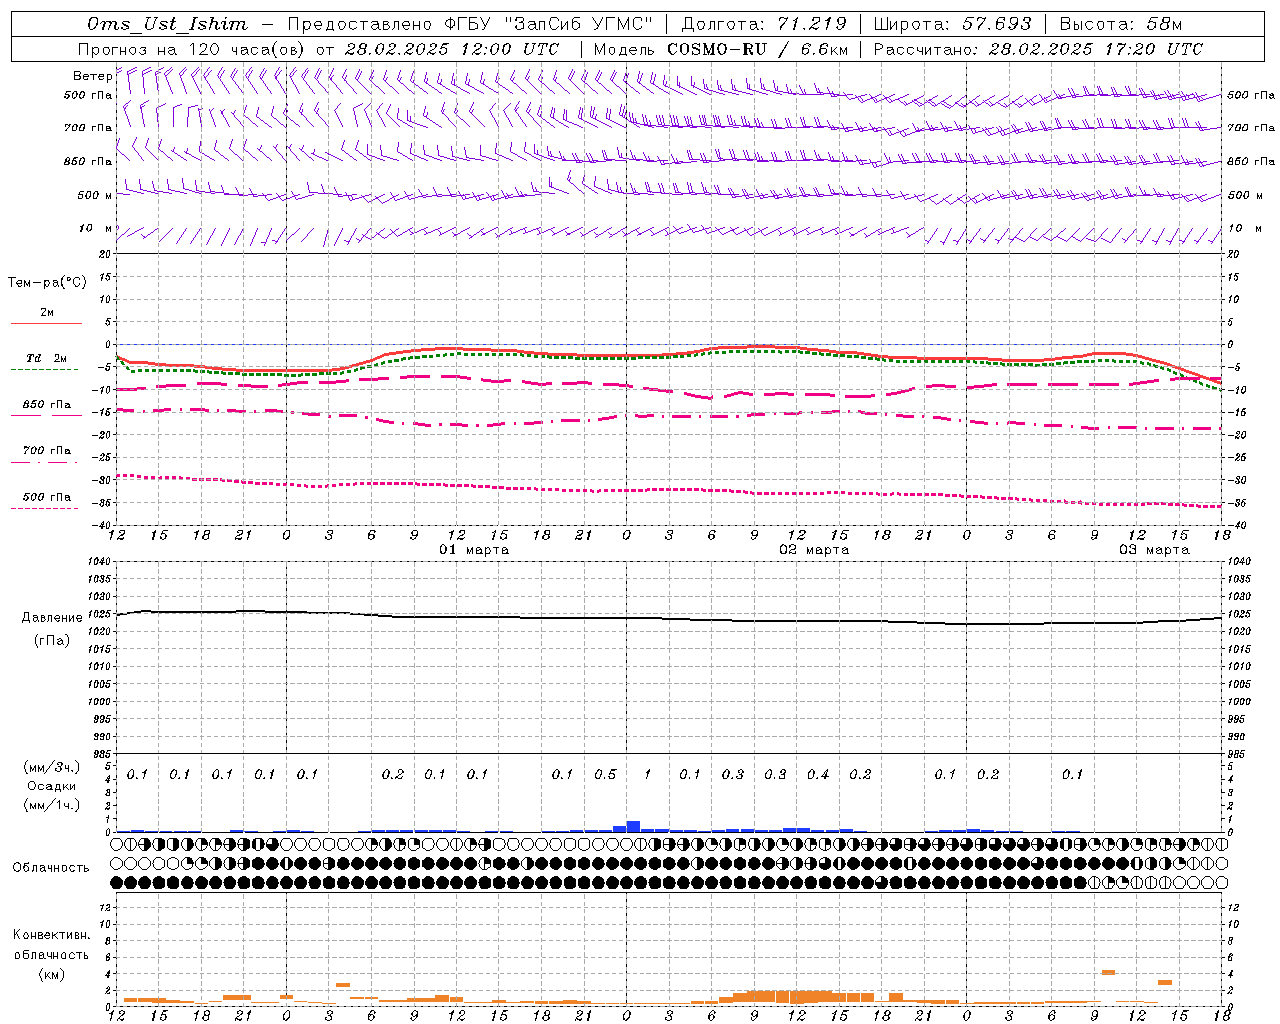
Task: Click the (мм/1ч.) unit label
Action: tap(52, 805)
